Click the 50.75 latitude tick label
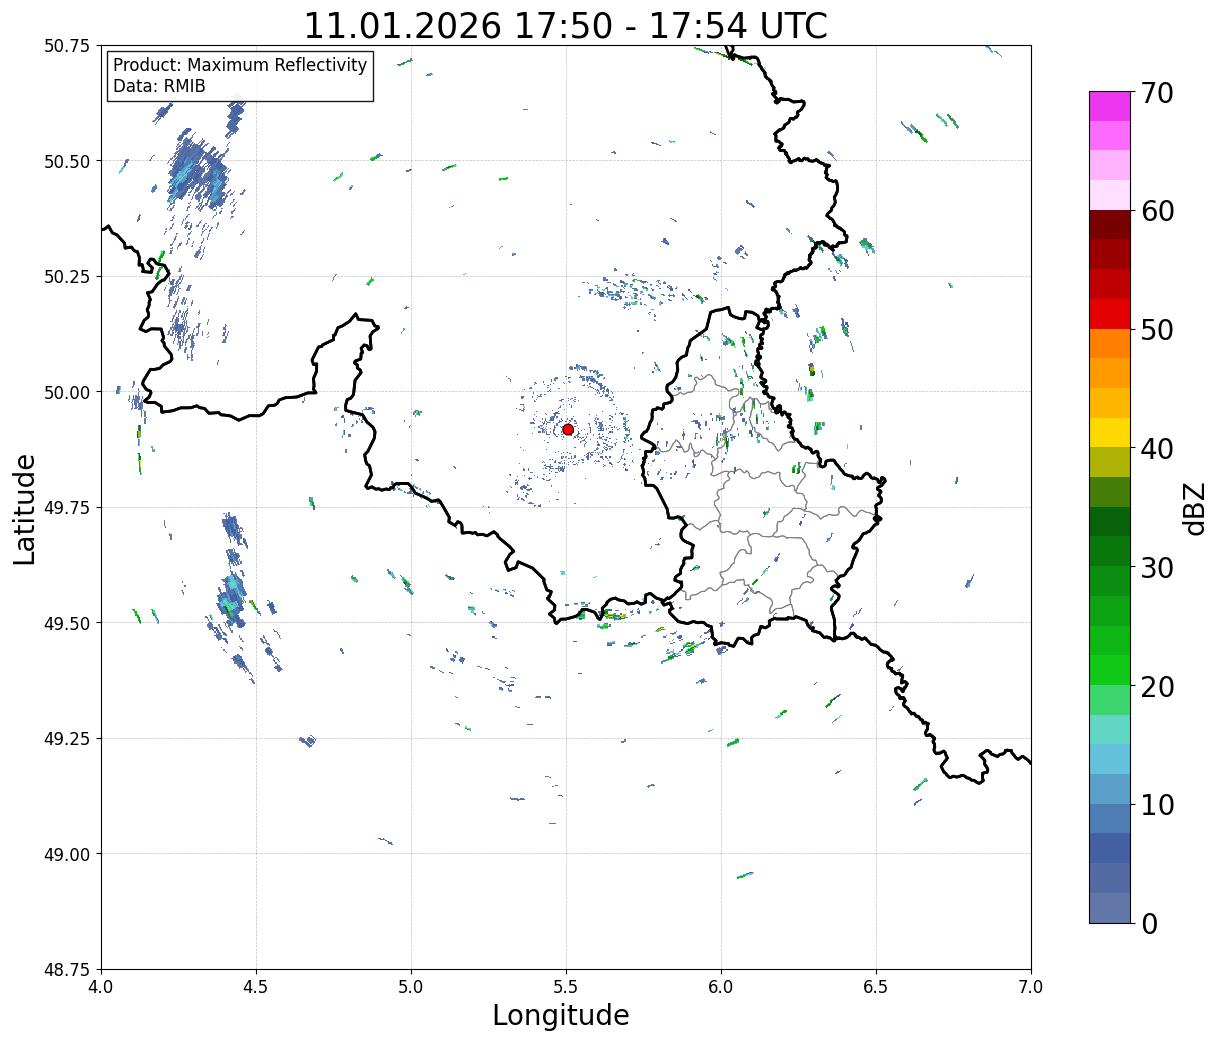 [67, 46]
